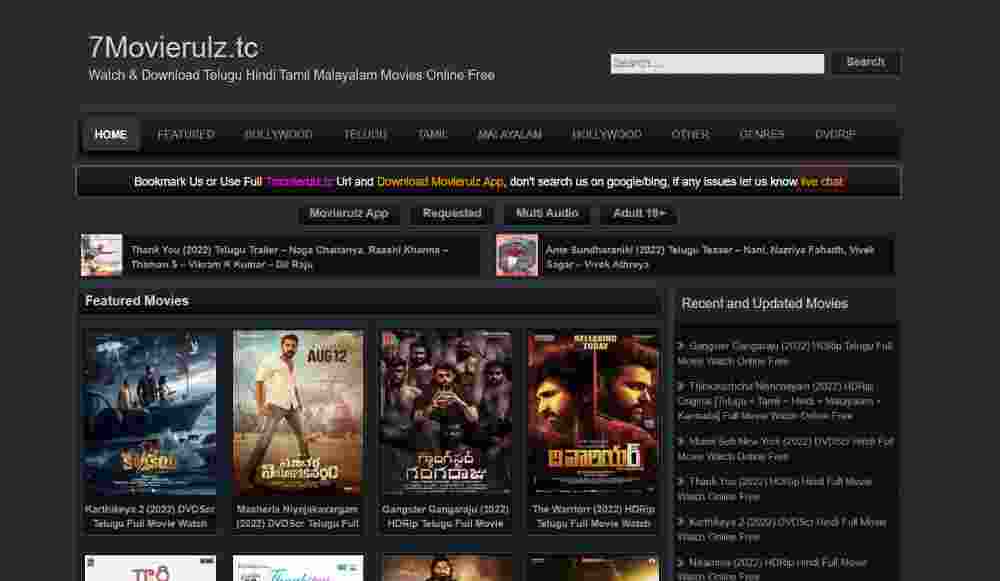The width and height of the screenshot is (1000, 581).
Task: Click Macherla Niyojakavargam (2022) DVDScr title
Action: [298, 517]
